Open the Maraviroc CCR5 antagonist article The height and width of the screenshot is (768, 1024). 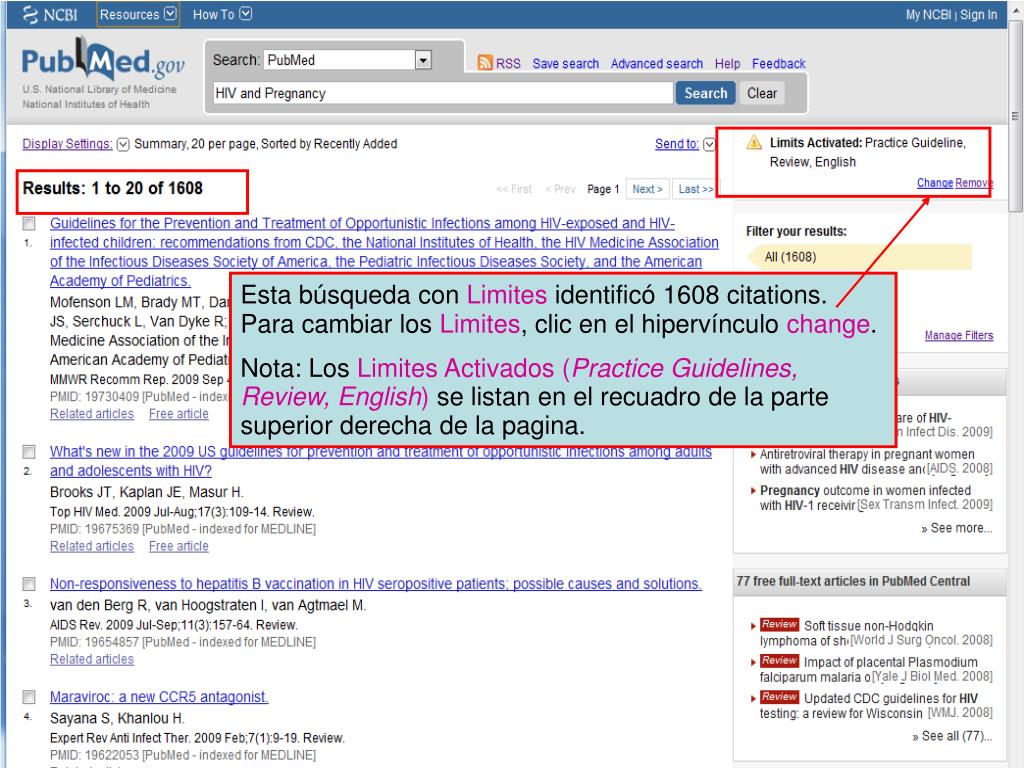pos(159,697)
